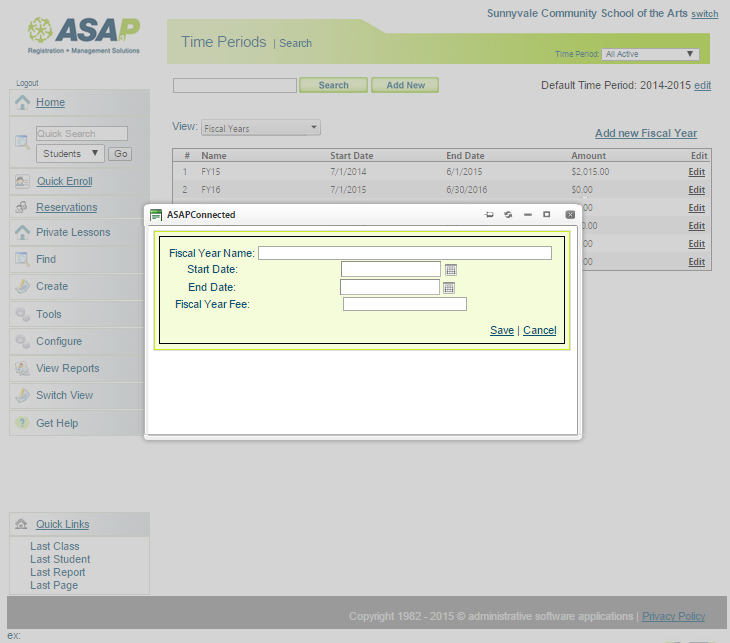The image size is (730, 643).
Task: Click the Fiscal Year Name field
Action: coord(404,253)
